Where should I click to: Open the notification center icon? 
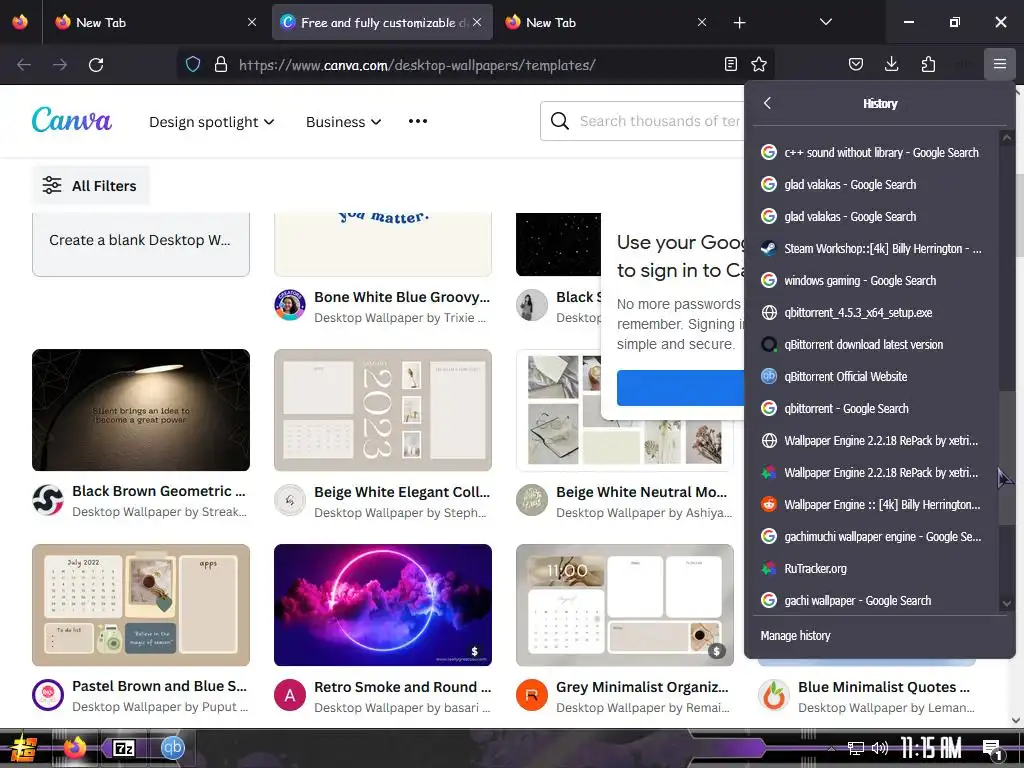[993, 749]
